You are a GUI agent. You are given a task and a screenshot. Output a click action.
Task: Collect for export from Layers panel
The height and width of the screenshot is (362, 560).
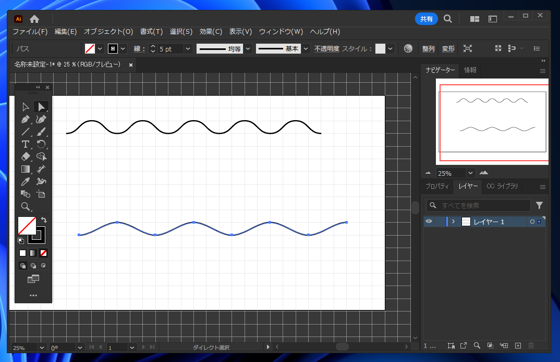(x=463, y=345)
